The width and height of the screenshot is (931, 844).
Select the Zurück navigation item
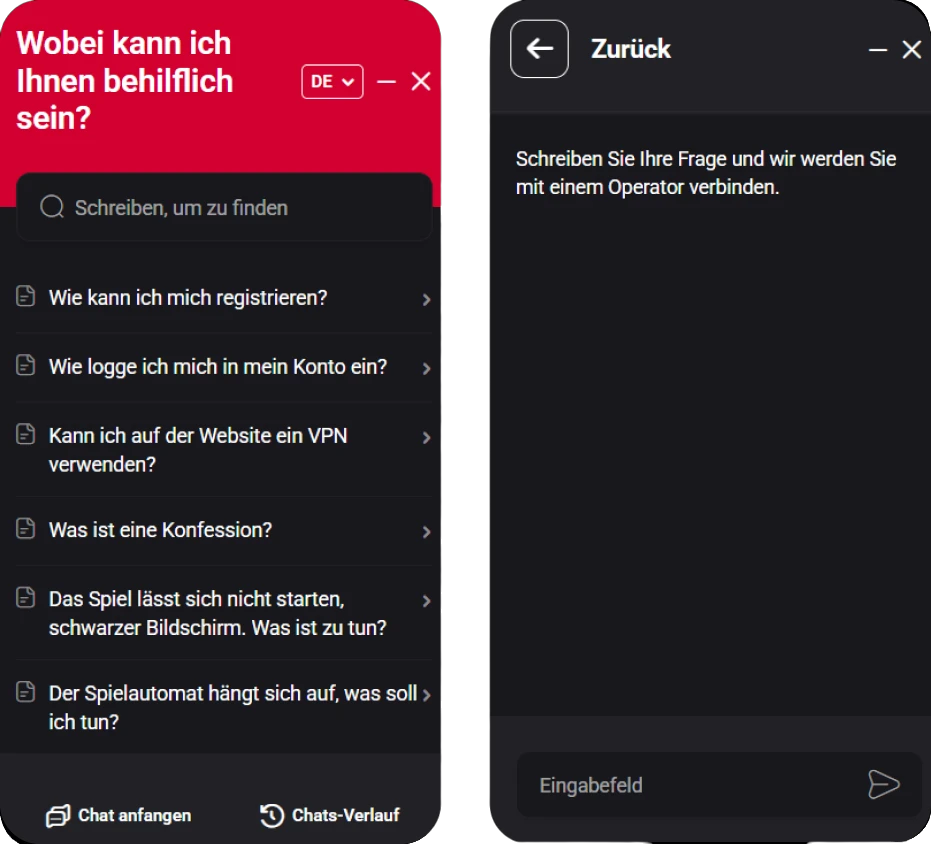631,49
